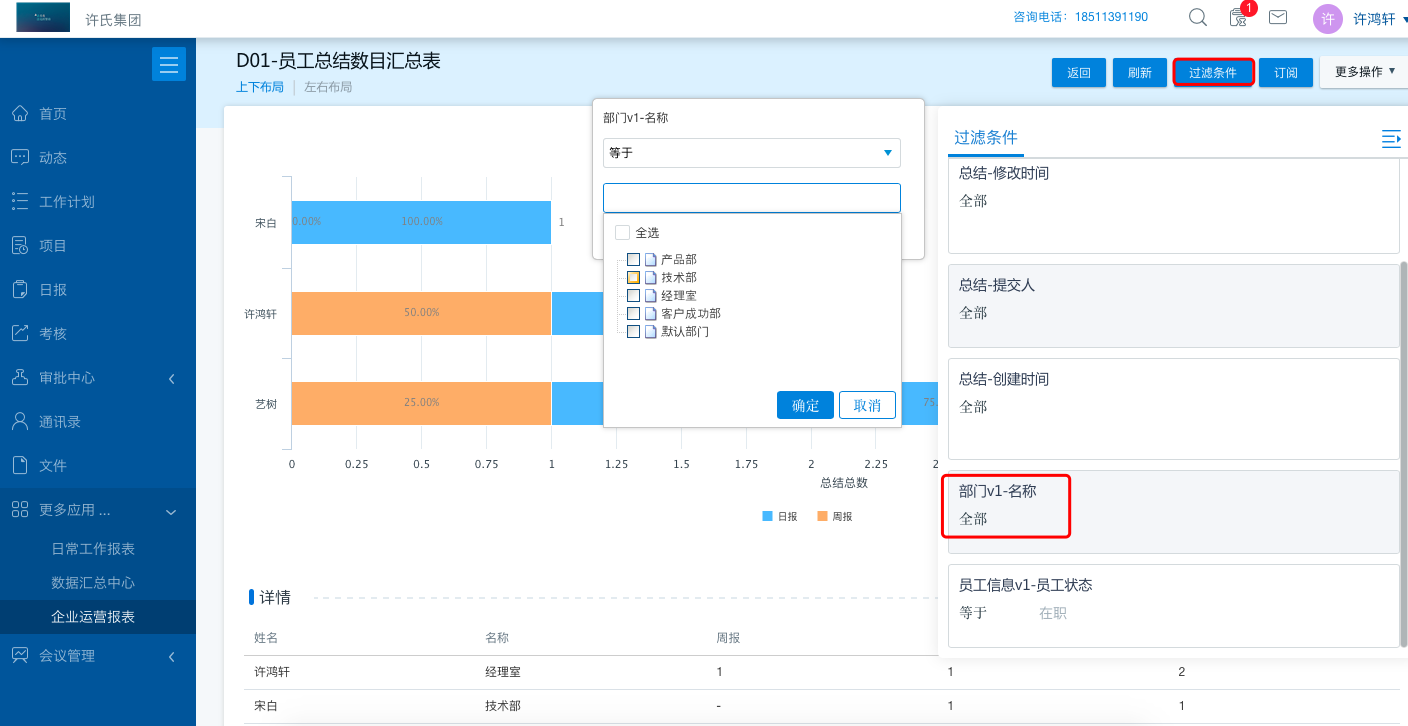Click the 刷新 button

click(1140, 73)
